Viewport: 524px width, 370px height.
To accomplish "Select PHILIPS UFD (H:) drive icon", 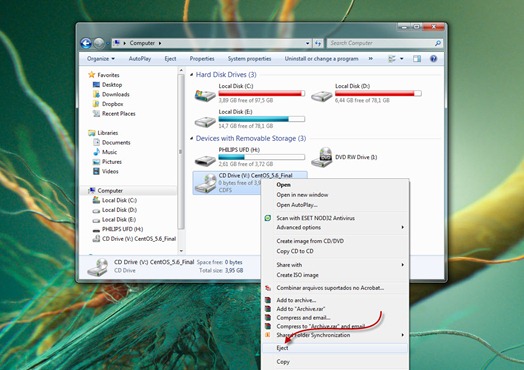I will coord(205,160).
